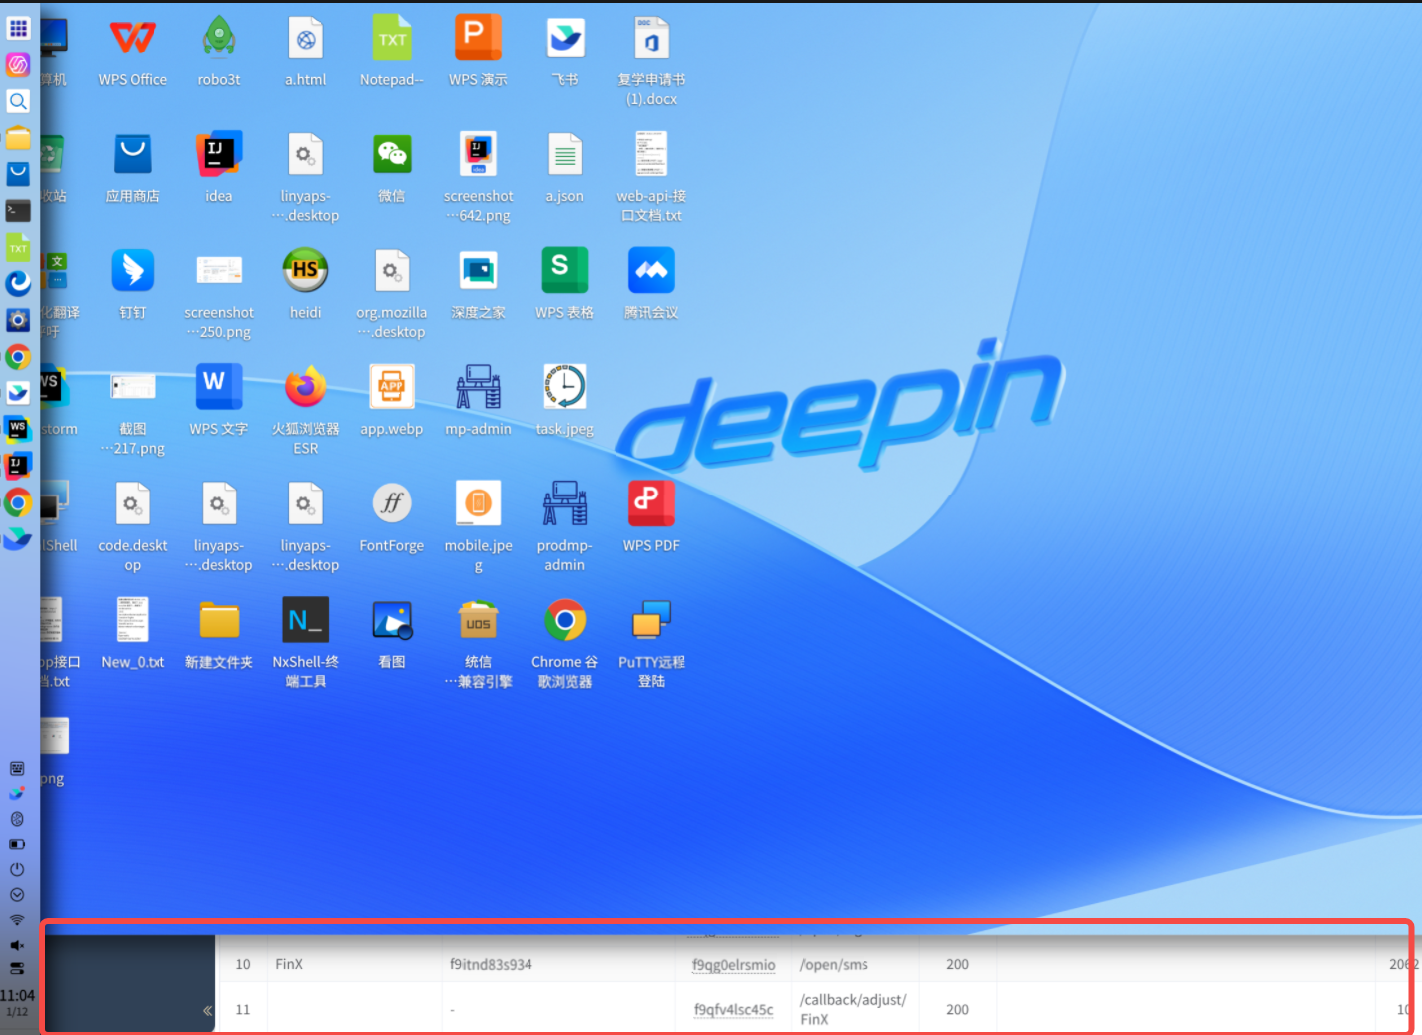Viewport: 1422px width, 1035px height.
Task: Open the battery tray indicator
Action: tap(17, 844)
